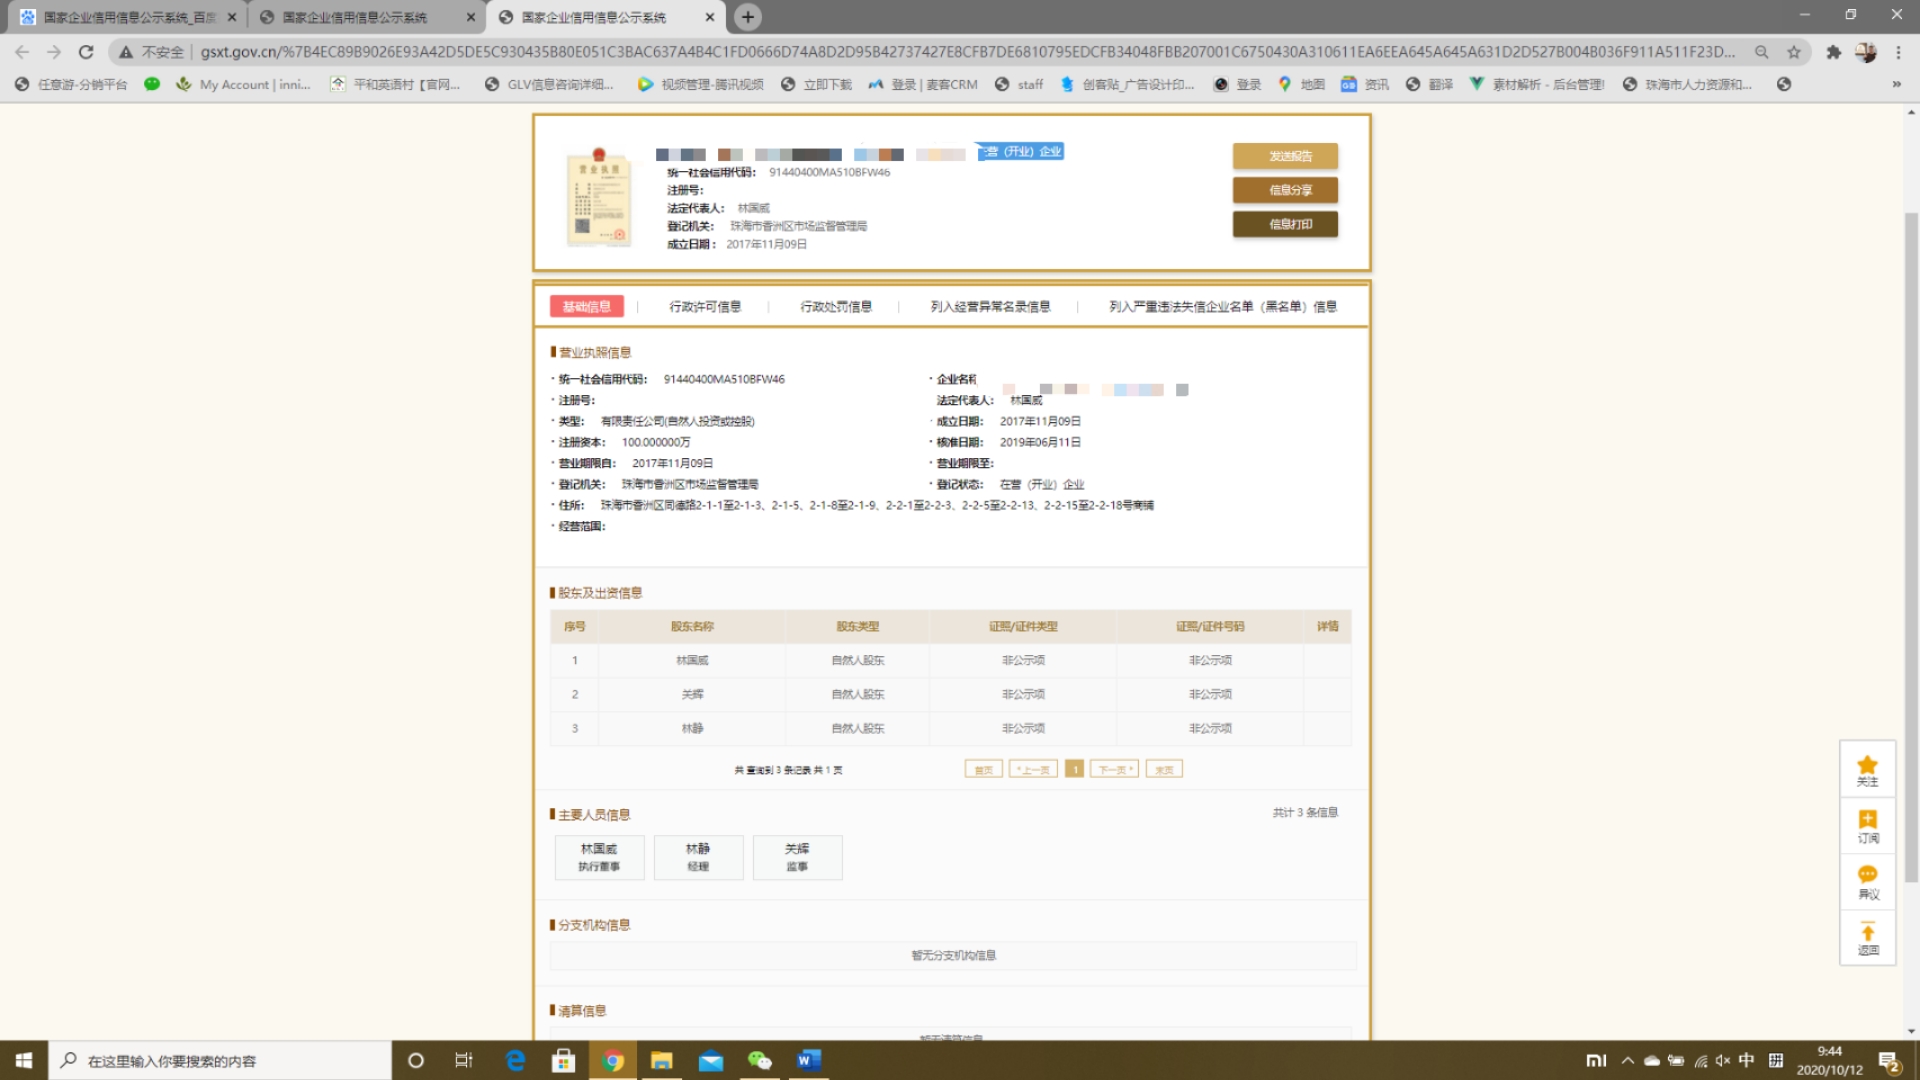Image resolution: width=1920 pixels, height=1080 pixels.
Task: Open File Explorer from taskbar
Action: pos(662,1060)
